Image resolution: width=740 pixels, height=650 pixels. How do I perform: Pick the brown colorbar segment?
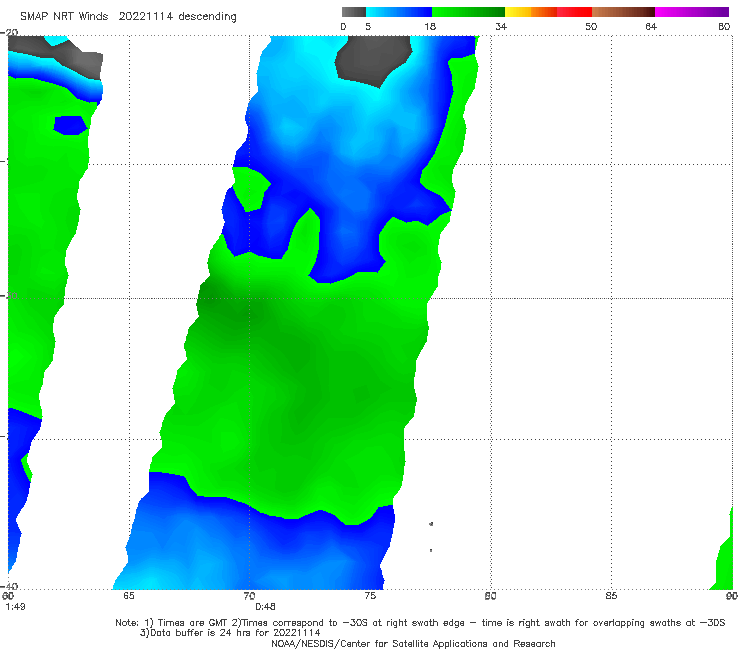point(623,12)
